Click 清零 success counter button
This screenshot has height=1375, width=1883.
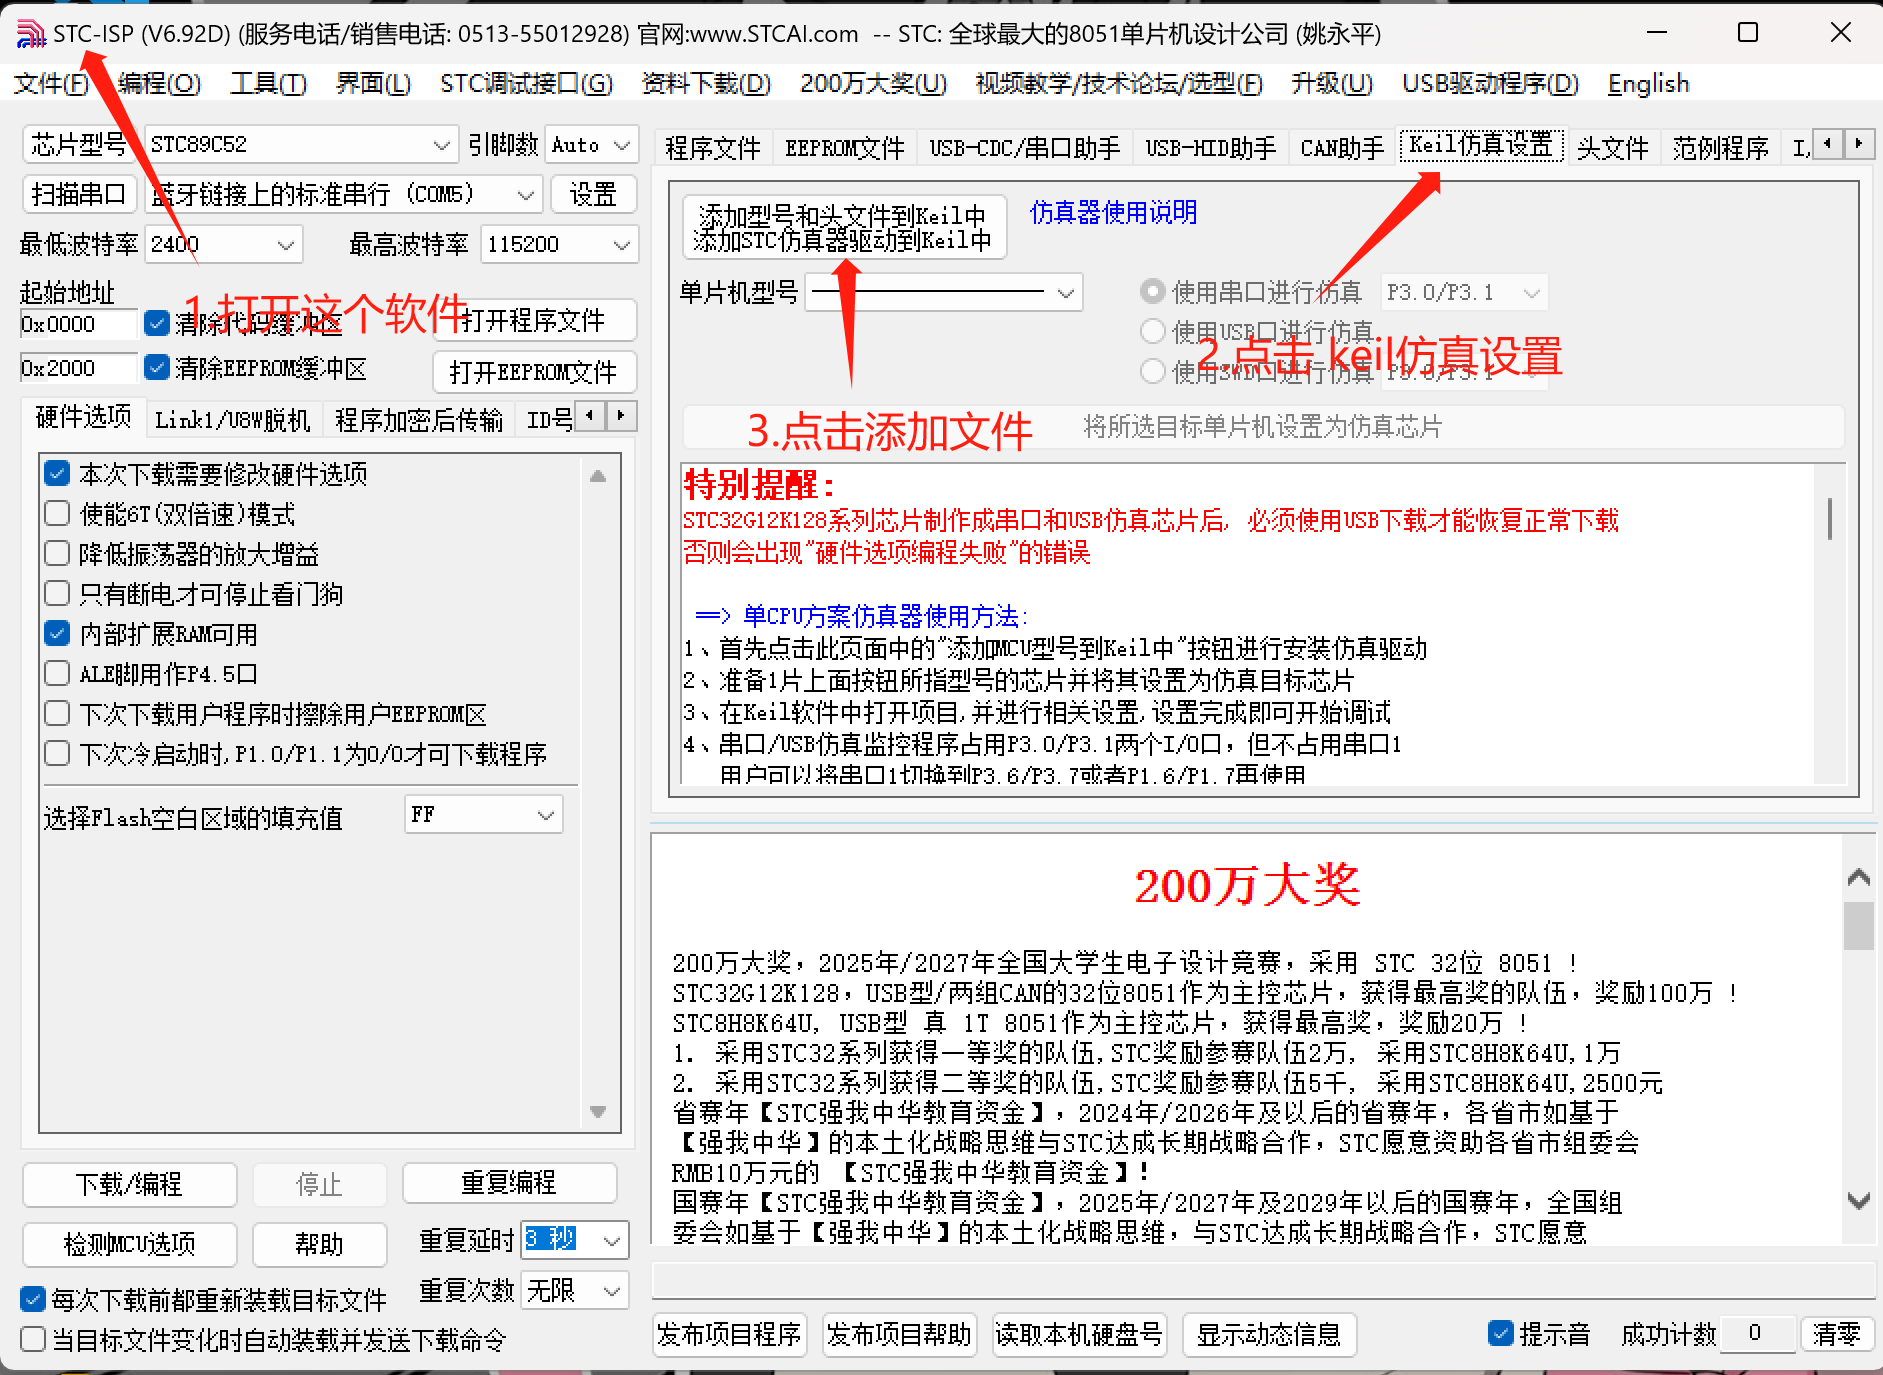[1837, 1333]
